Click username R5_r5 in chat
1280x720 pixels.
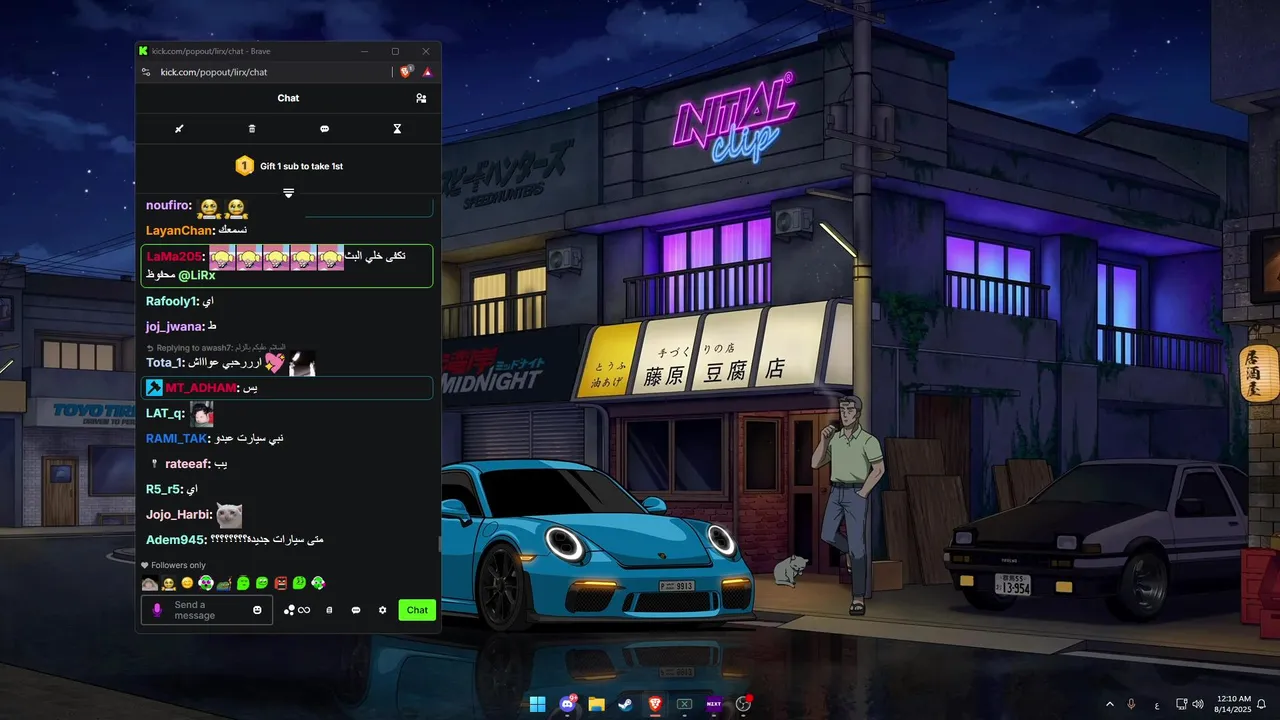[164, 490]
